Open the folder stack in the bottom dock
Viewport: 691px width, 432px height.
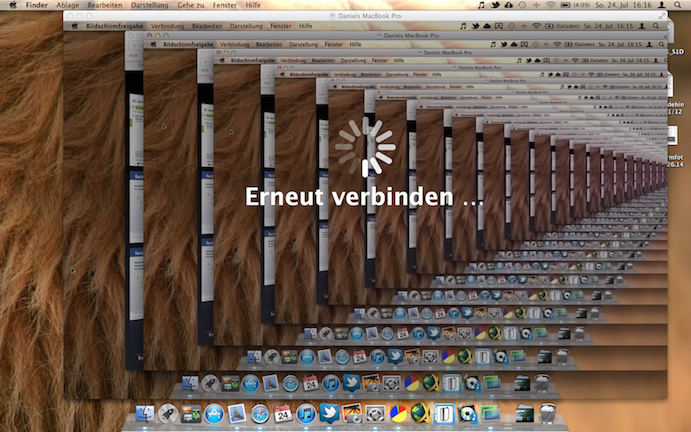tap(525, 414)
